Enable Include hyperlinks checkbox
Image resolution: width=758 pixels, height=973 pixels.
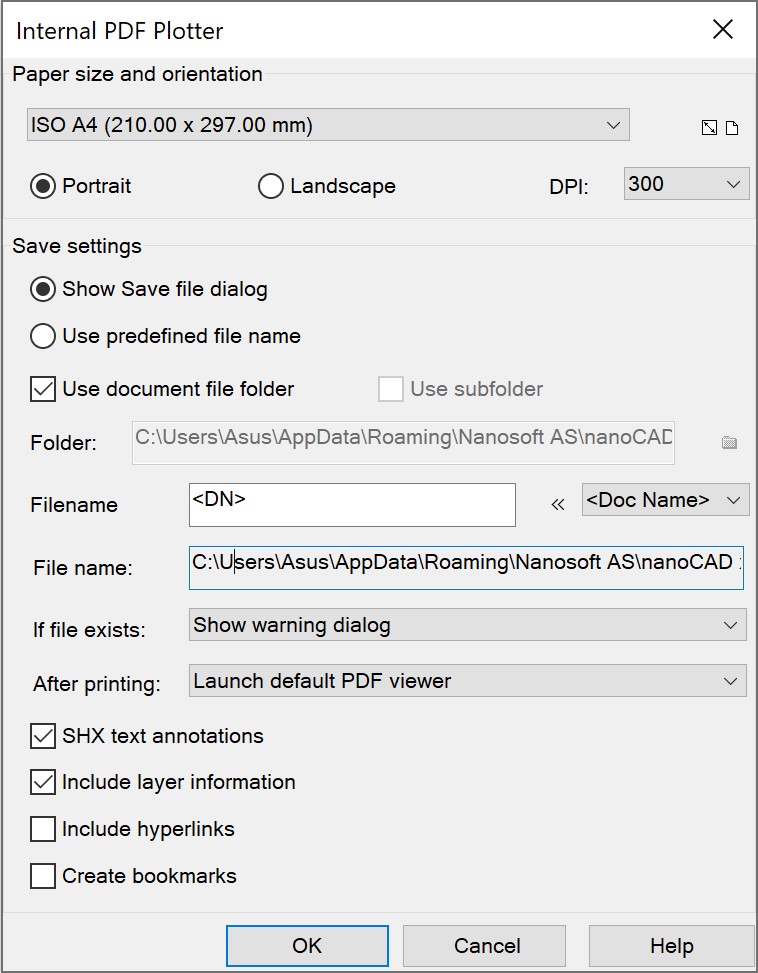[x=43, y=829]
